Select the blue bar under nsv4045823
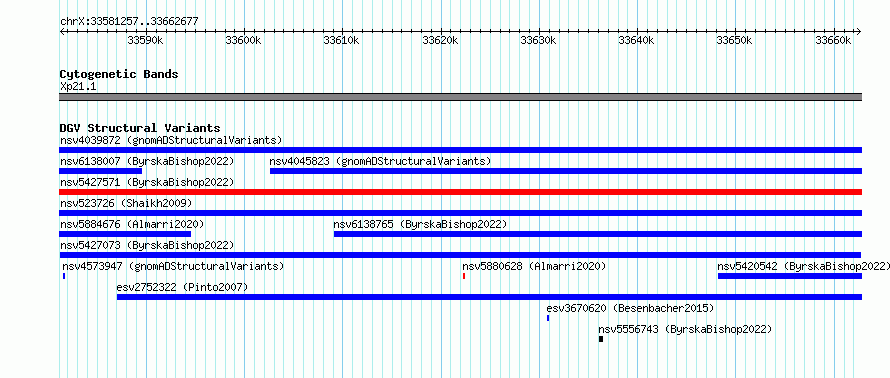Viewport: 890px width, 378px height. (x=566, y=171)
